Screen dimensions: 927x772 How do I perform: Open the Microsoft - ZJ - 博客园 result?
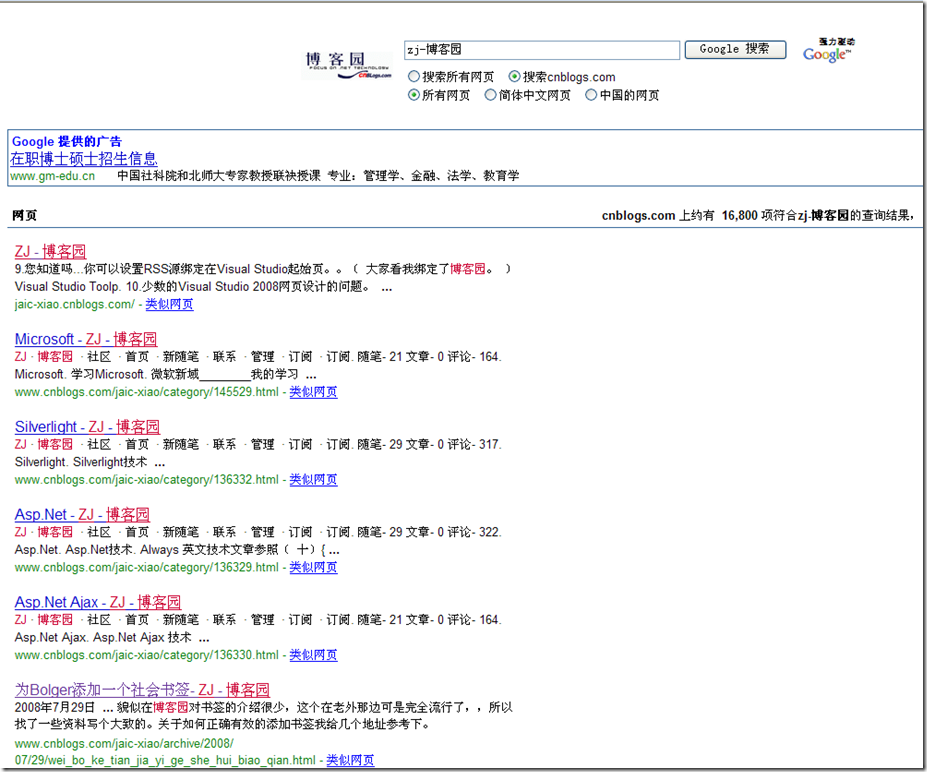tap(86, 339)
